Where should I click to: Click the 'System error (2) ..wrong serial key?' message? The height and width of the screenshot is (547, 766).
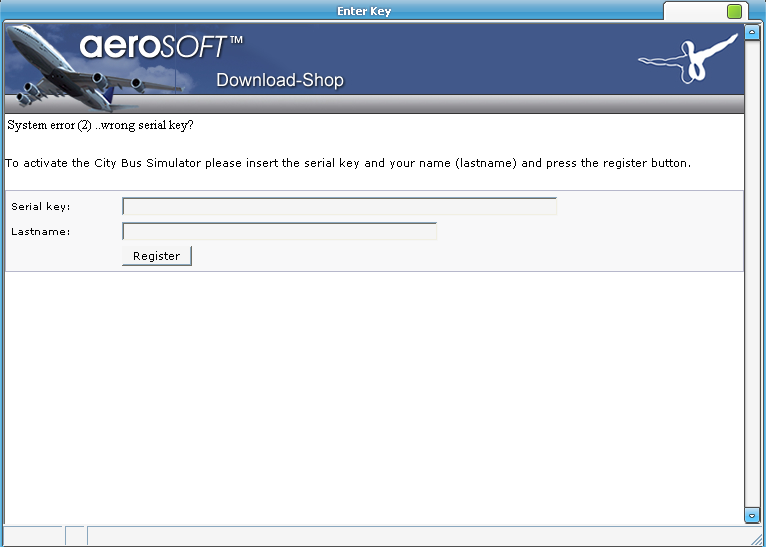pyautogui.click(x=101, y=126)
